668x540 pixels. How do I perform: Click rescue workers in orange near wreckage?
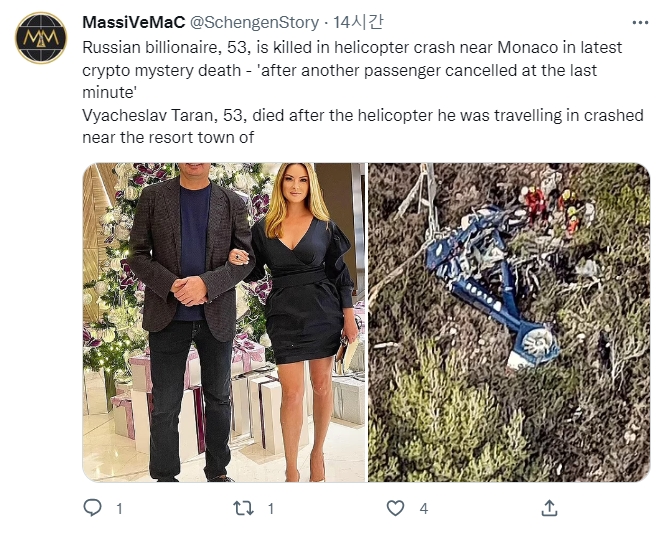(x=554, y=209)
